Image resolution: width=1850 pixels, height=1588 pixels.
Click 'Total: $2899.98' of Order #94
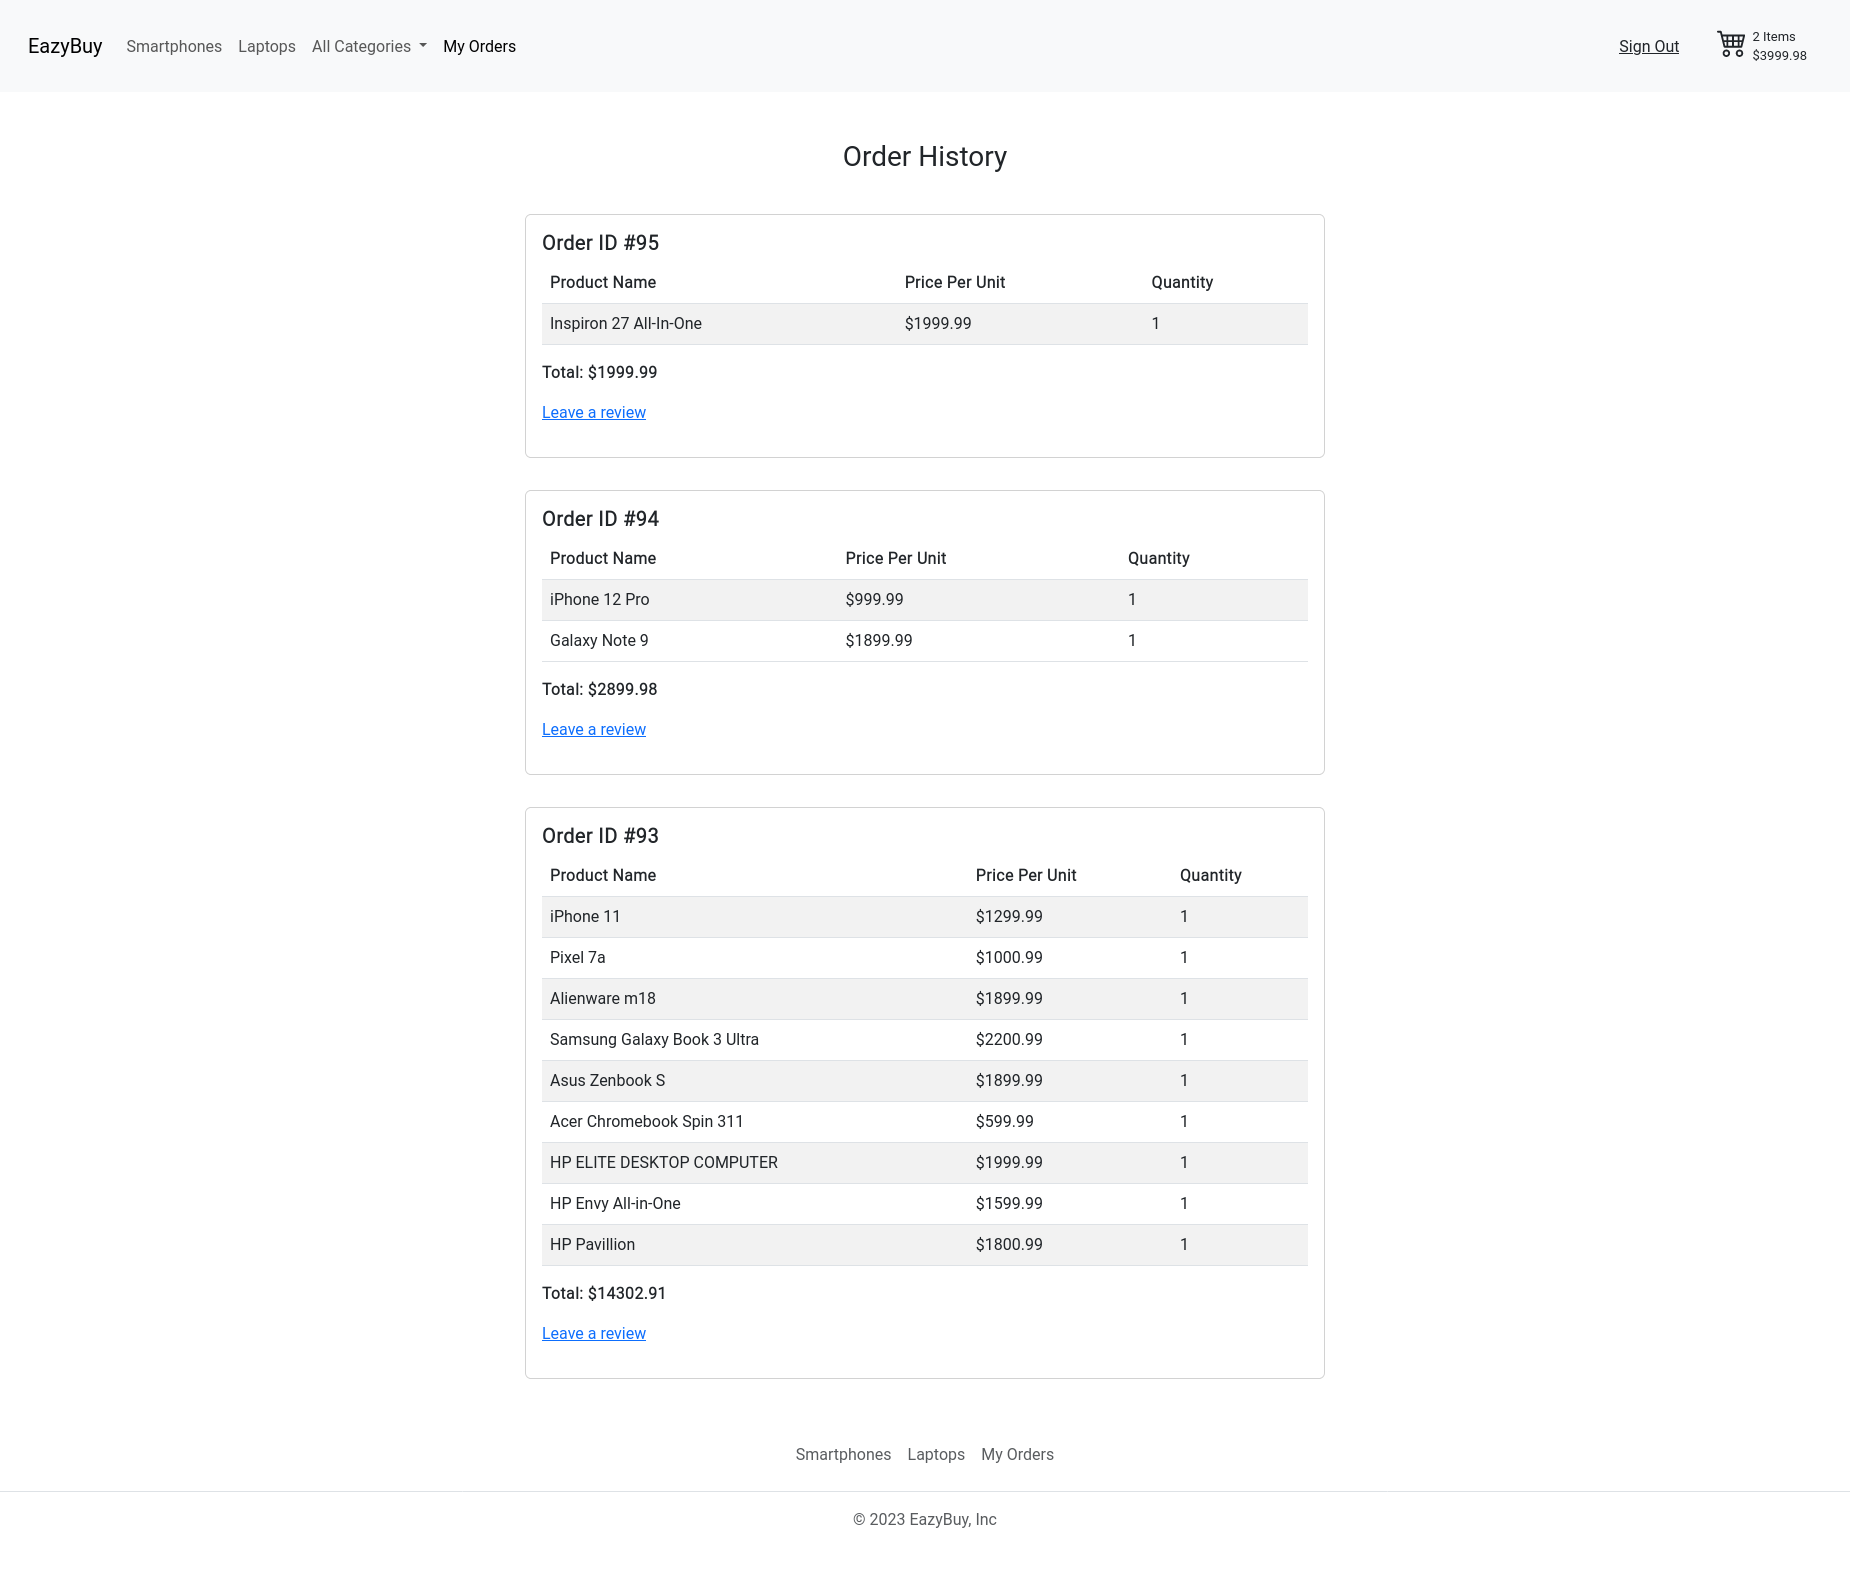599,689
